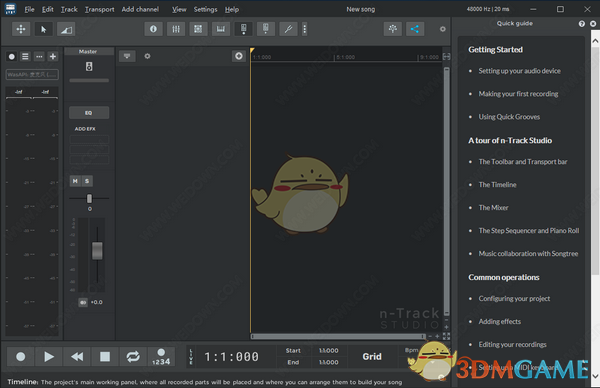Click the Master speaker output icon
The height and width of the screenshot is (388, 600).
(x=89, y=67)
